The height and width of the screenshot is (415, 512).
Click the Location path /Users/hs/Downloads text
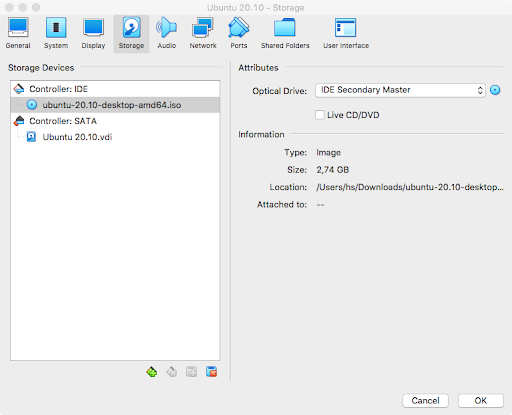tap(410, 187)
